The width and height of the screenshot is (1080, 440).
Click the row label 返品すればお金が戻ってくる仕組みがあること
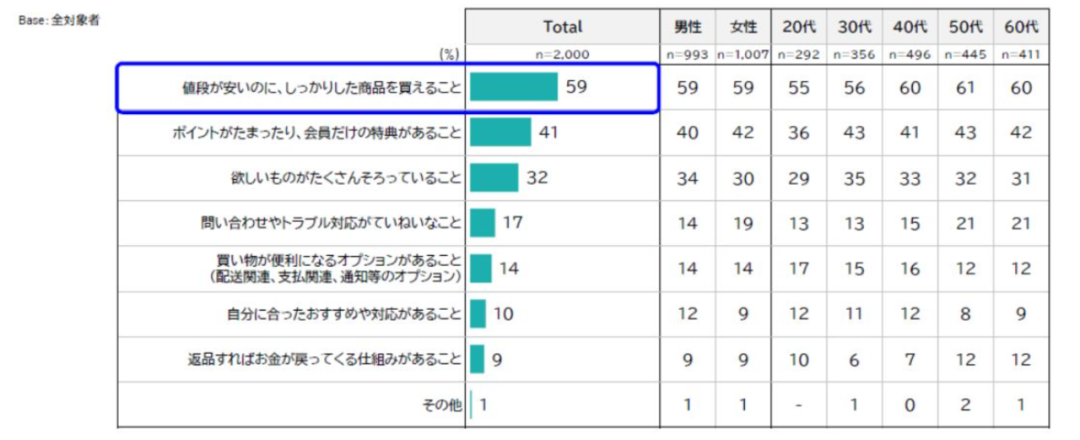[324, 359]
